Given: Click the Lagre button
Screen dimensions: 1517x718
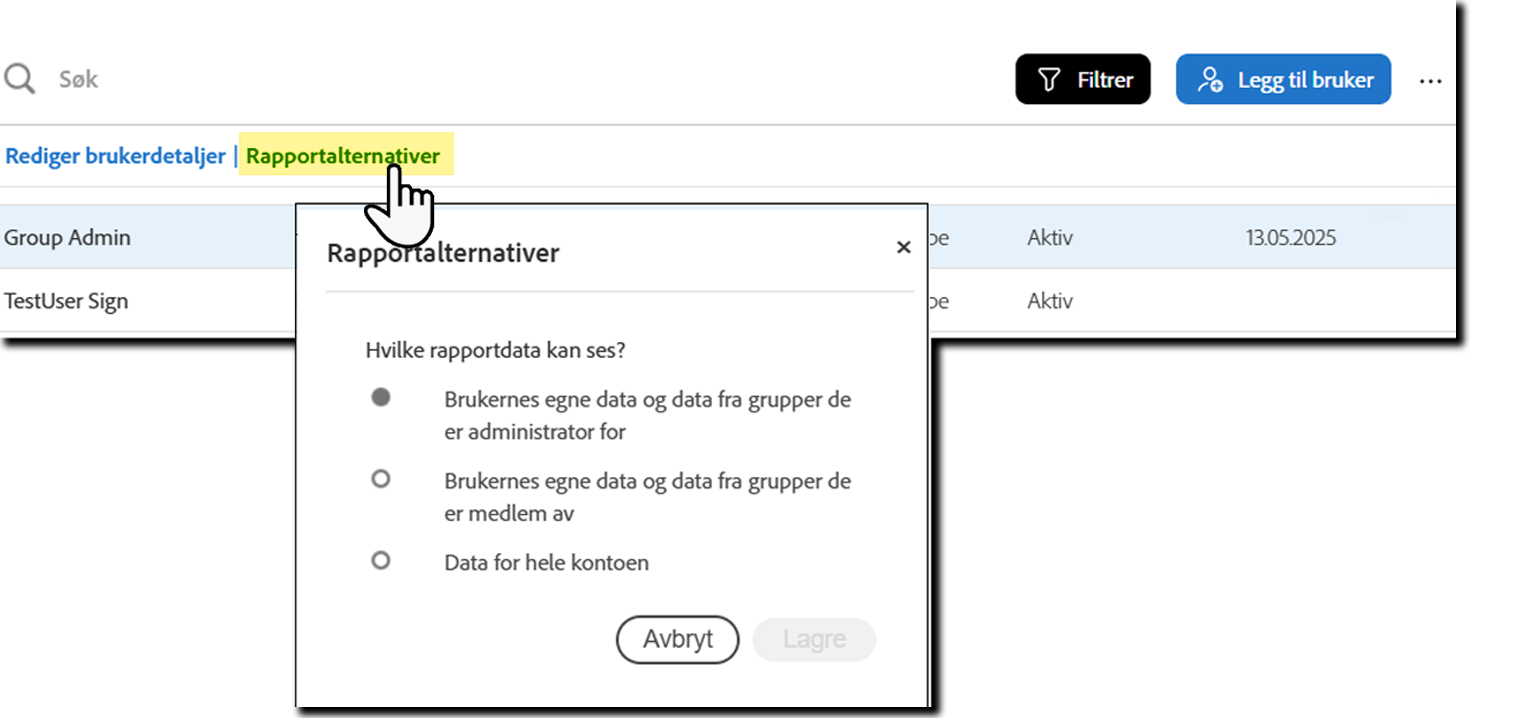Looking at the screenshot, I should (x=813, y=640).
